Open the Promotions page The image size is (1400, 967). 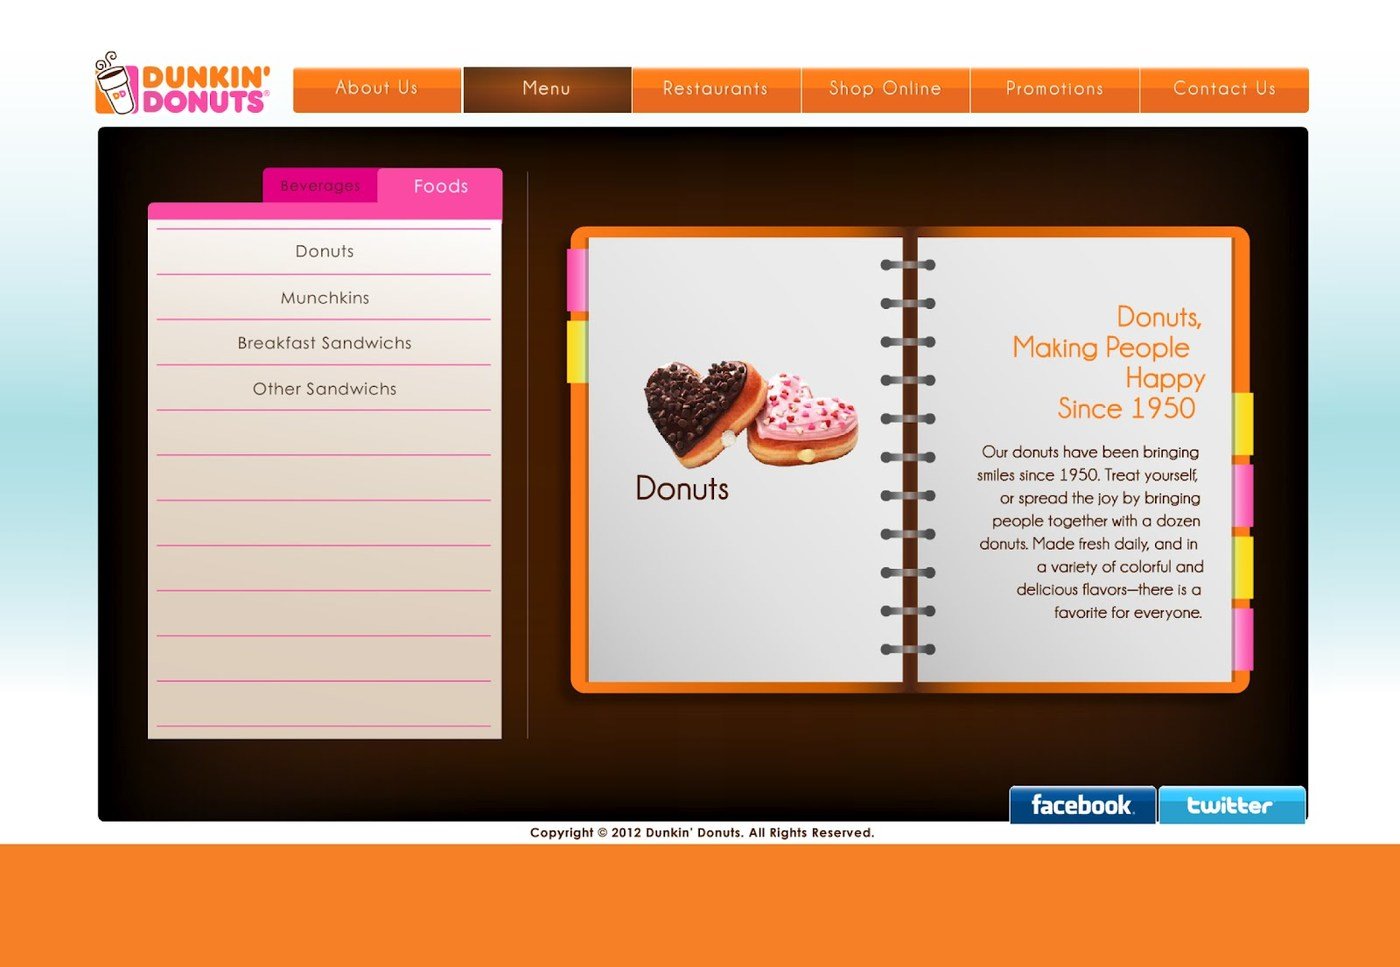[x=1054, y=89]
